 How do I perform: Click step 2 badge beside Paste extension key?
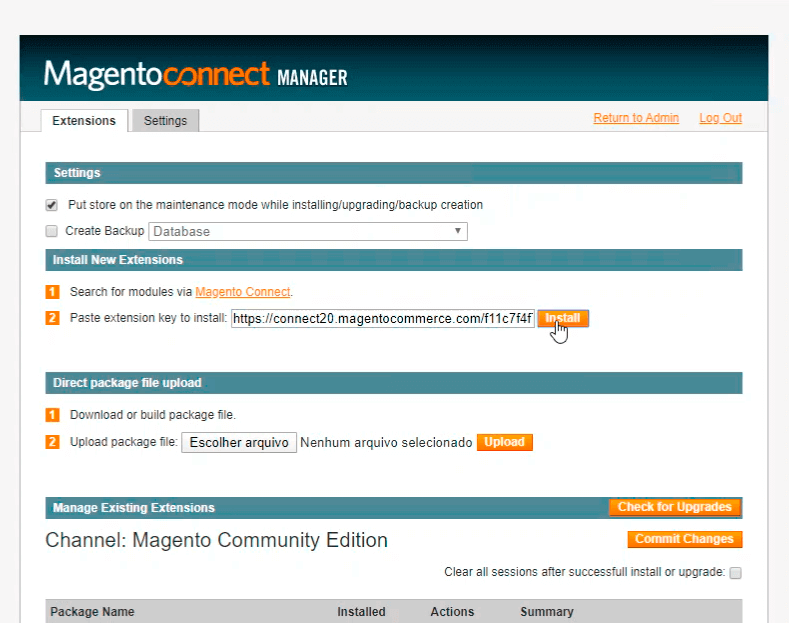point(52,318)
